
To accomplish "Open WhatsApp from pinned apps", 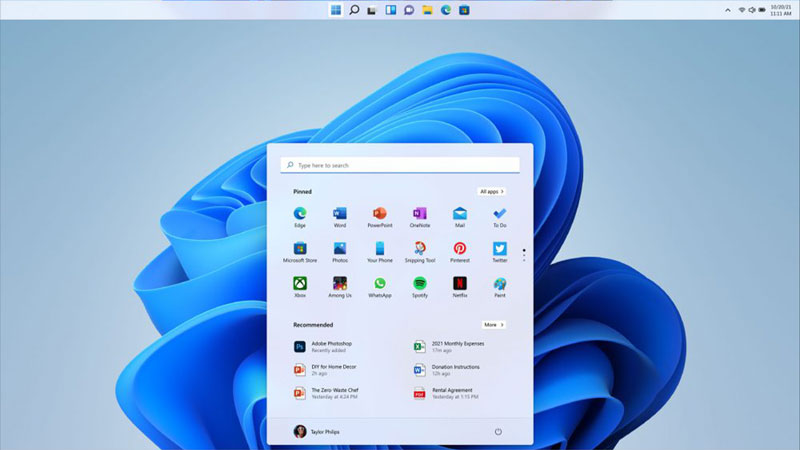I will (380, 287).
